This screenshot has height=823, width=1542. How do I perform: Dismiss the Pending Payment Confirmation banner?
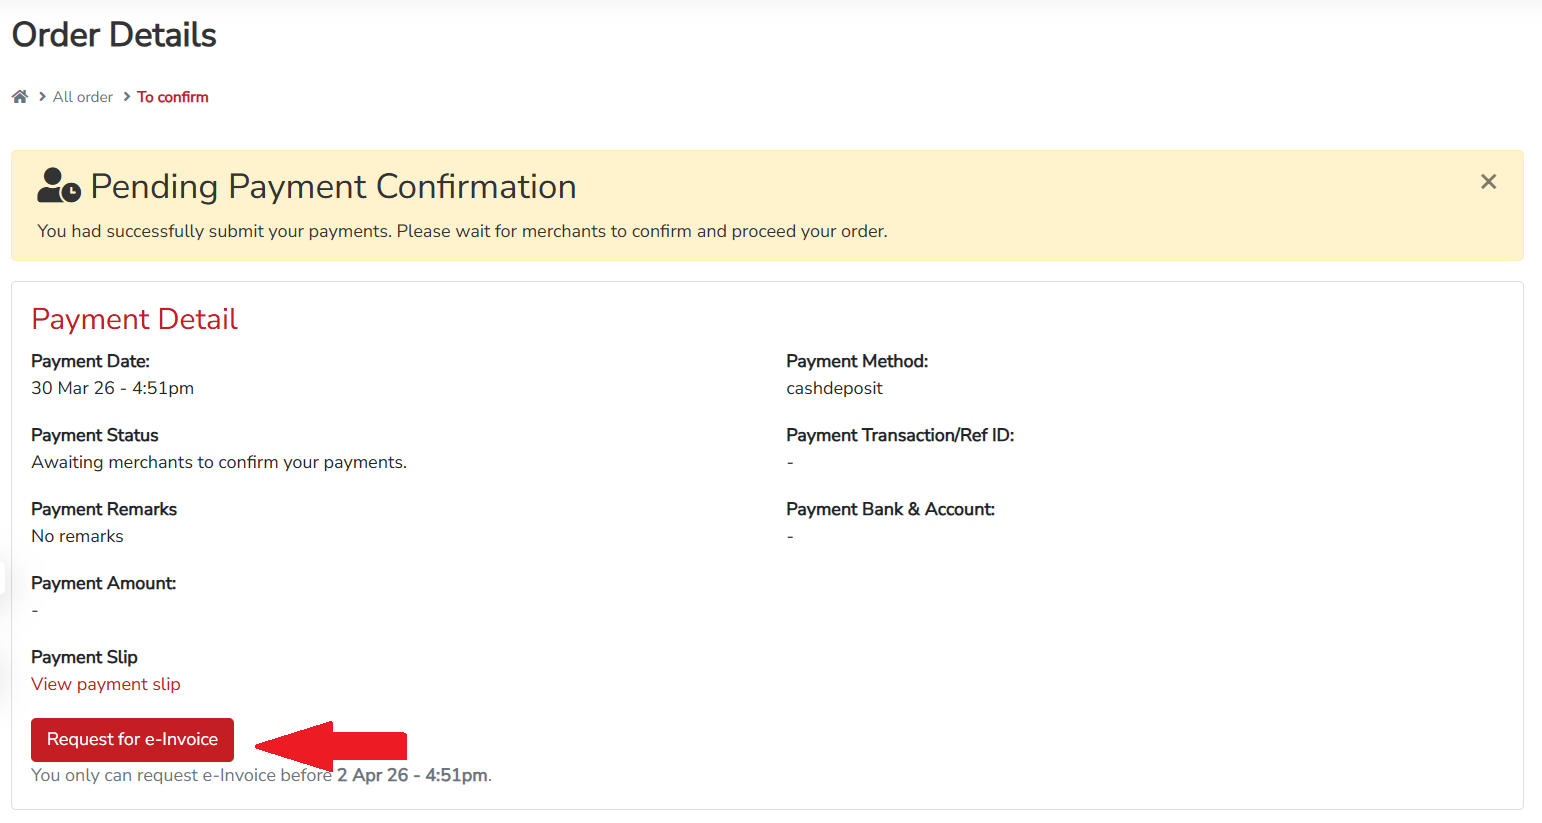[1488, 181]
